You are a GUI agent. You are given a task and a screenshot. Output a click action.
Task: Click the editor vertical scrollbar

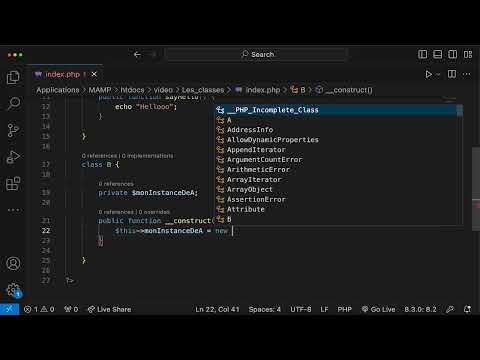click(476, 188)
